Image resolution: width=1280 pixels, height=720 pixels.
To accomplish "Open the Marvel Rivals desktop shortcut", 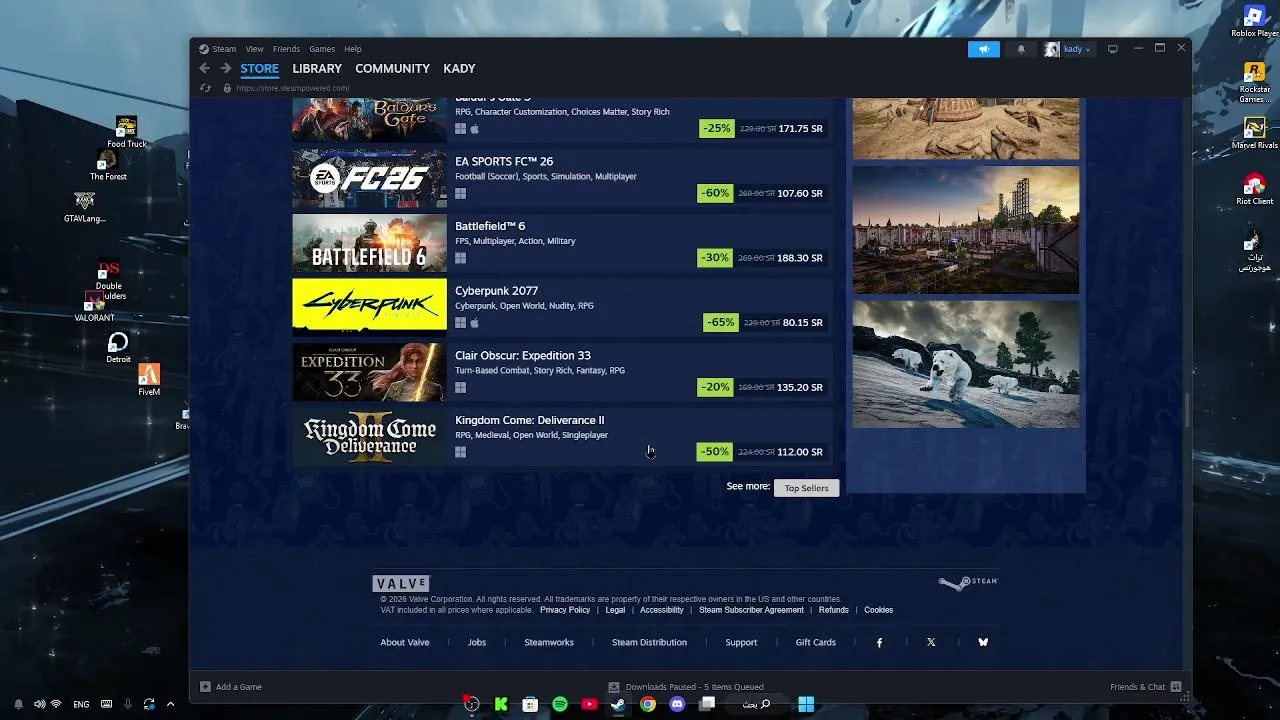I will tap(1254, 133).
